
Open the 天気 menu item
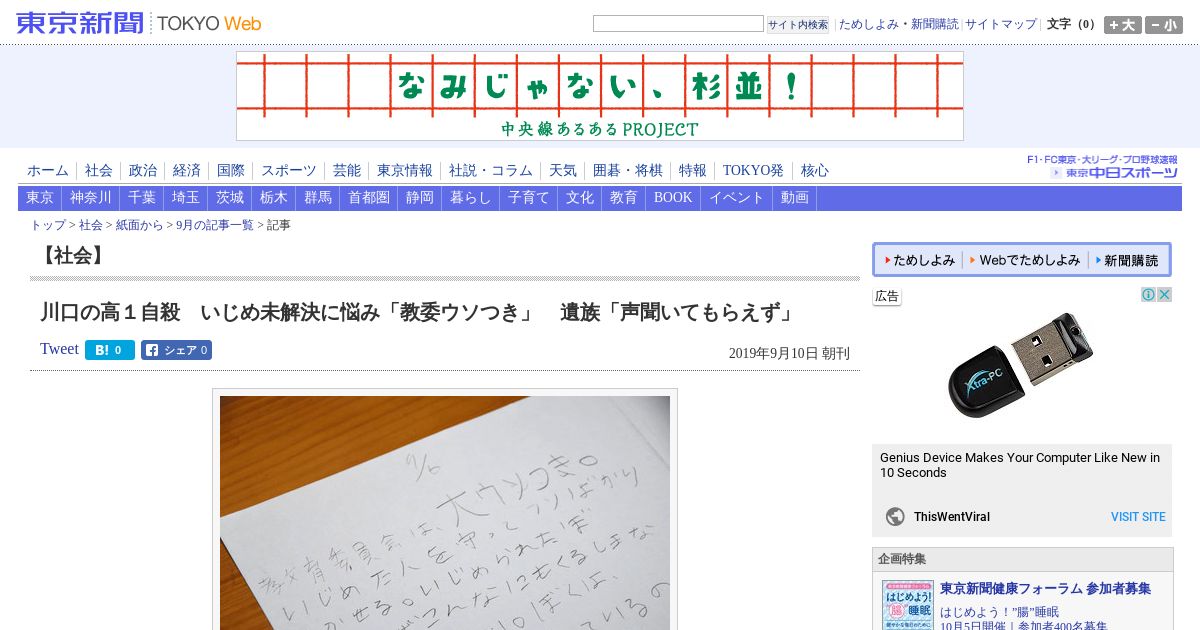coord(563,170)
